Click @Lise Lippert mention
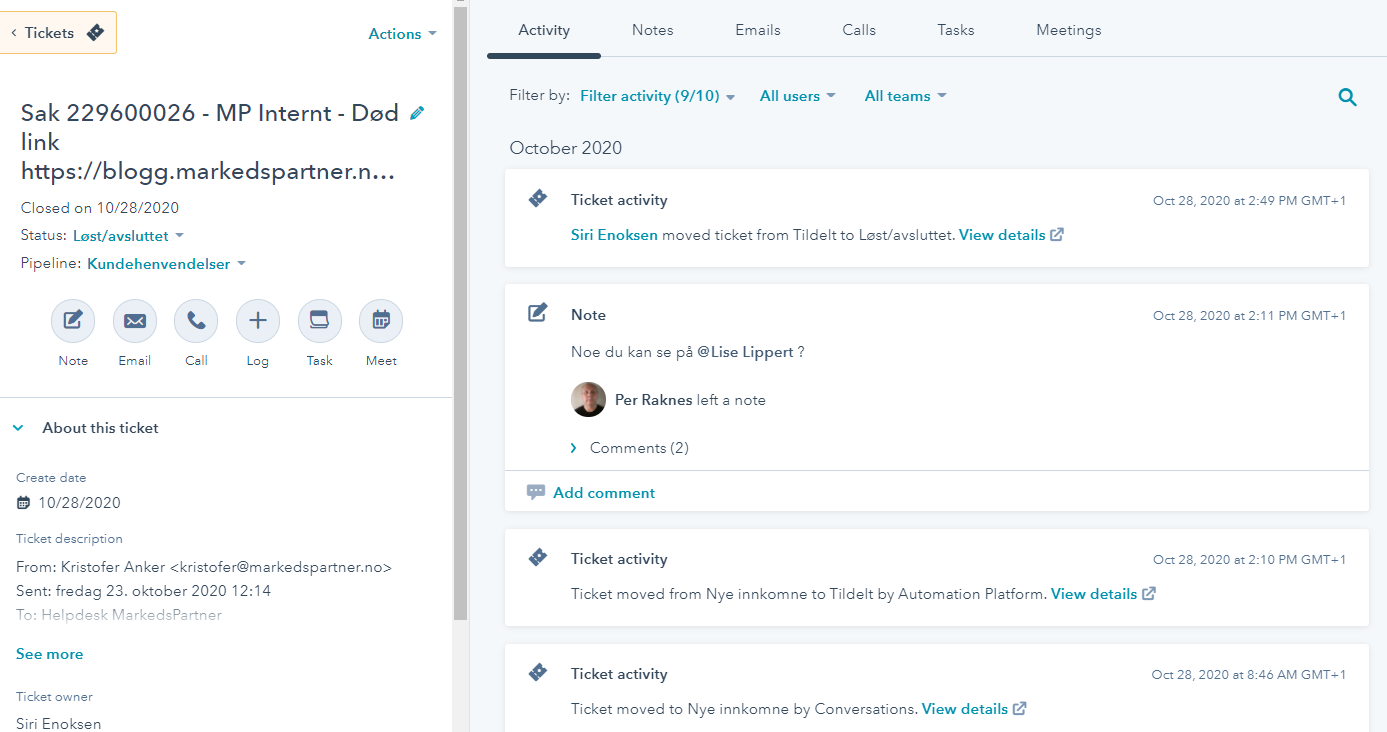 point(745,352)
